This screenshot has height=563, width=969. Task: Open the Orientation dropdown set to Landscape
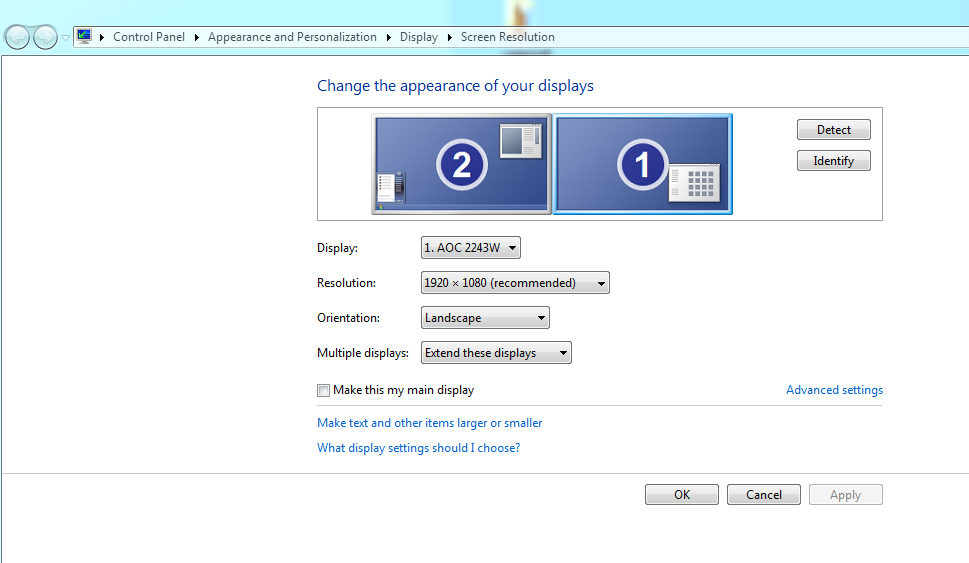point(485,318)
